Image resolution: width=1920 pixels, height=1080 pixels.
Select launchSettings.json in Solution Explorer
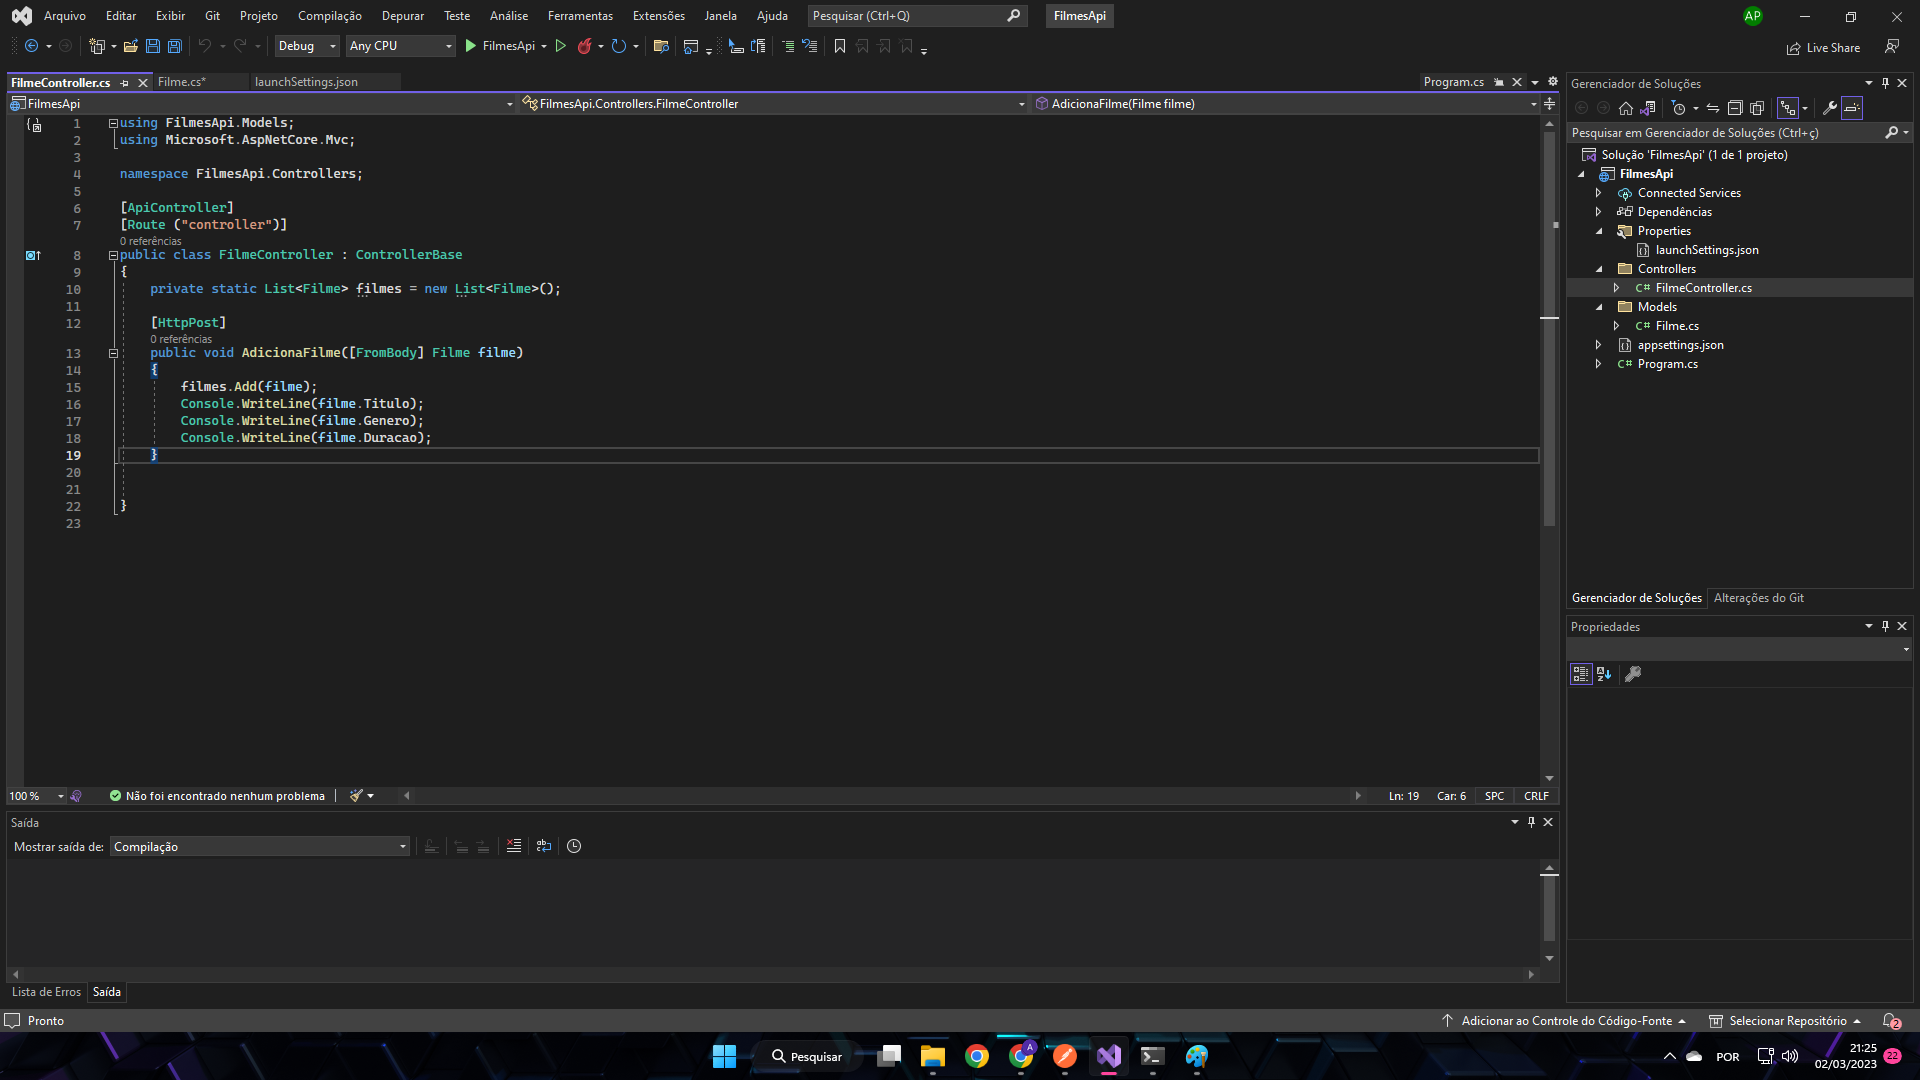1706,250
